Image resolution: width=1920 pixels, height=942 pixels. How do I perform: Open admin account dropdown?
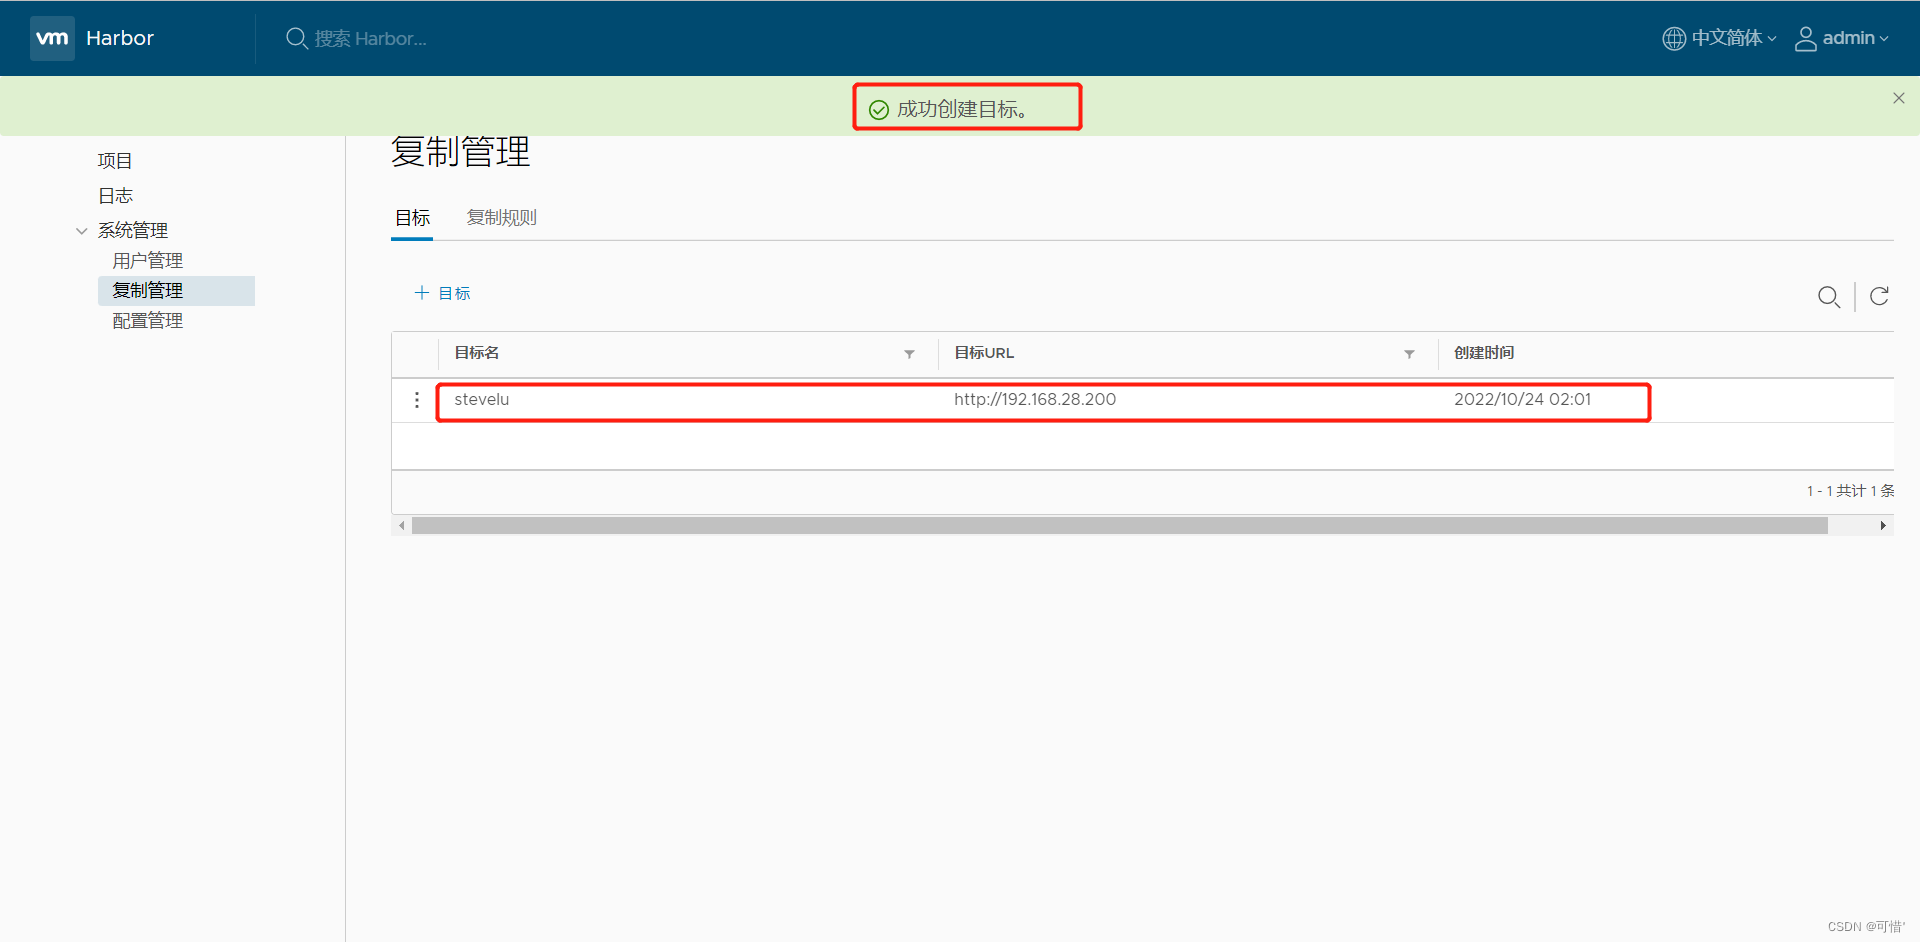tap(1855, 38)
